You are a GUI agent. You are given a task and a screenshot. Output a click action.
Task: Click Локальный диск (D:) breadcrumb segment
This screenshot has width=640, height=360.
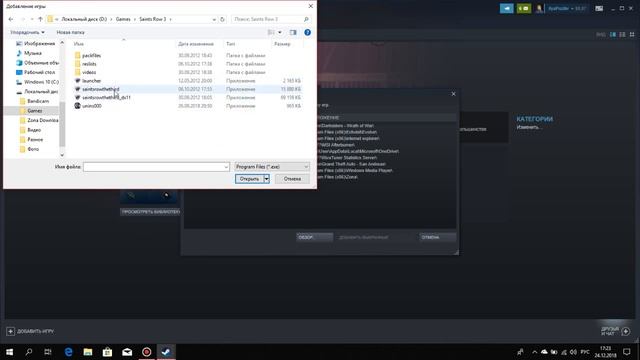pos(84,19)
